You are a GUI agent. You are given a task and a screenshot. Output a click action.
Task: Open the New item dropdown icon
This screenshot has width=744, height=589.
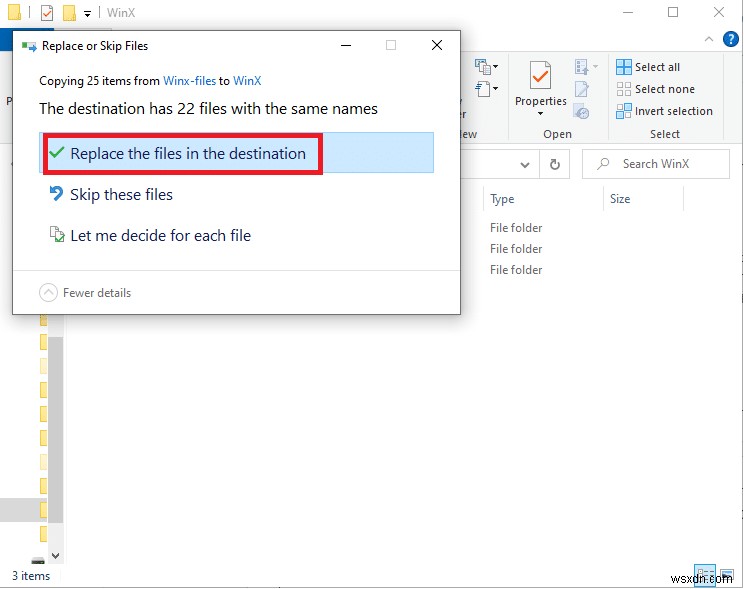coord(486,67)
